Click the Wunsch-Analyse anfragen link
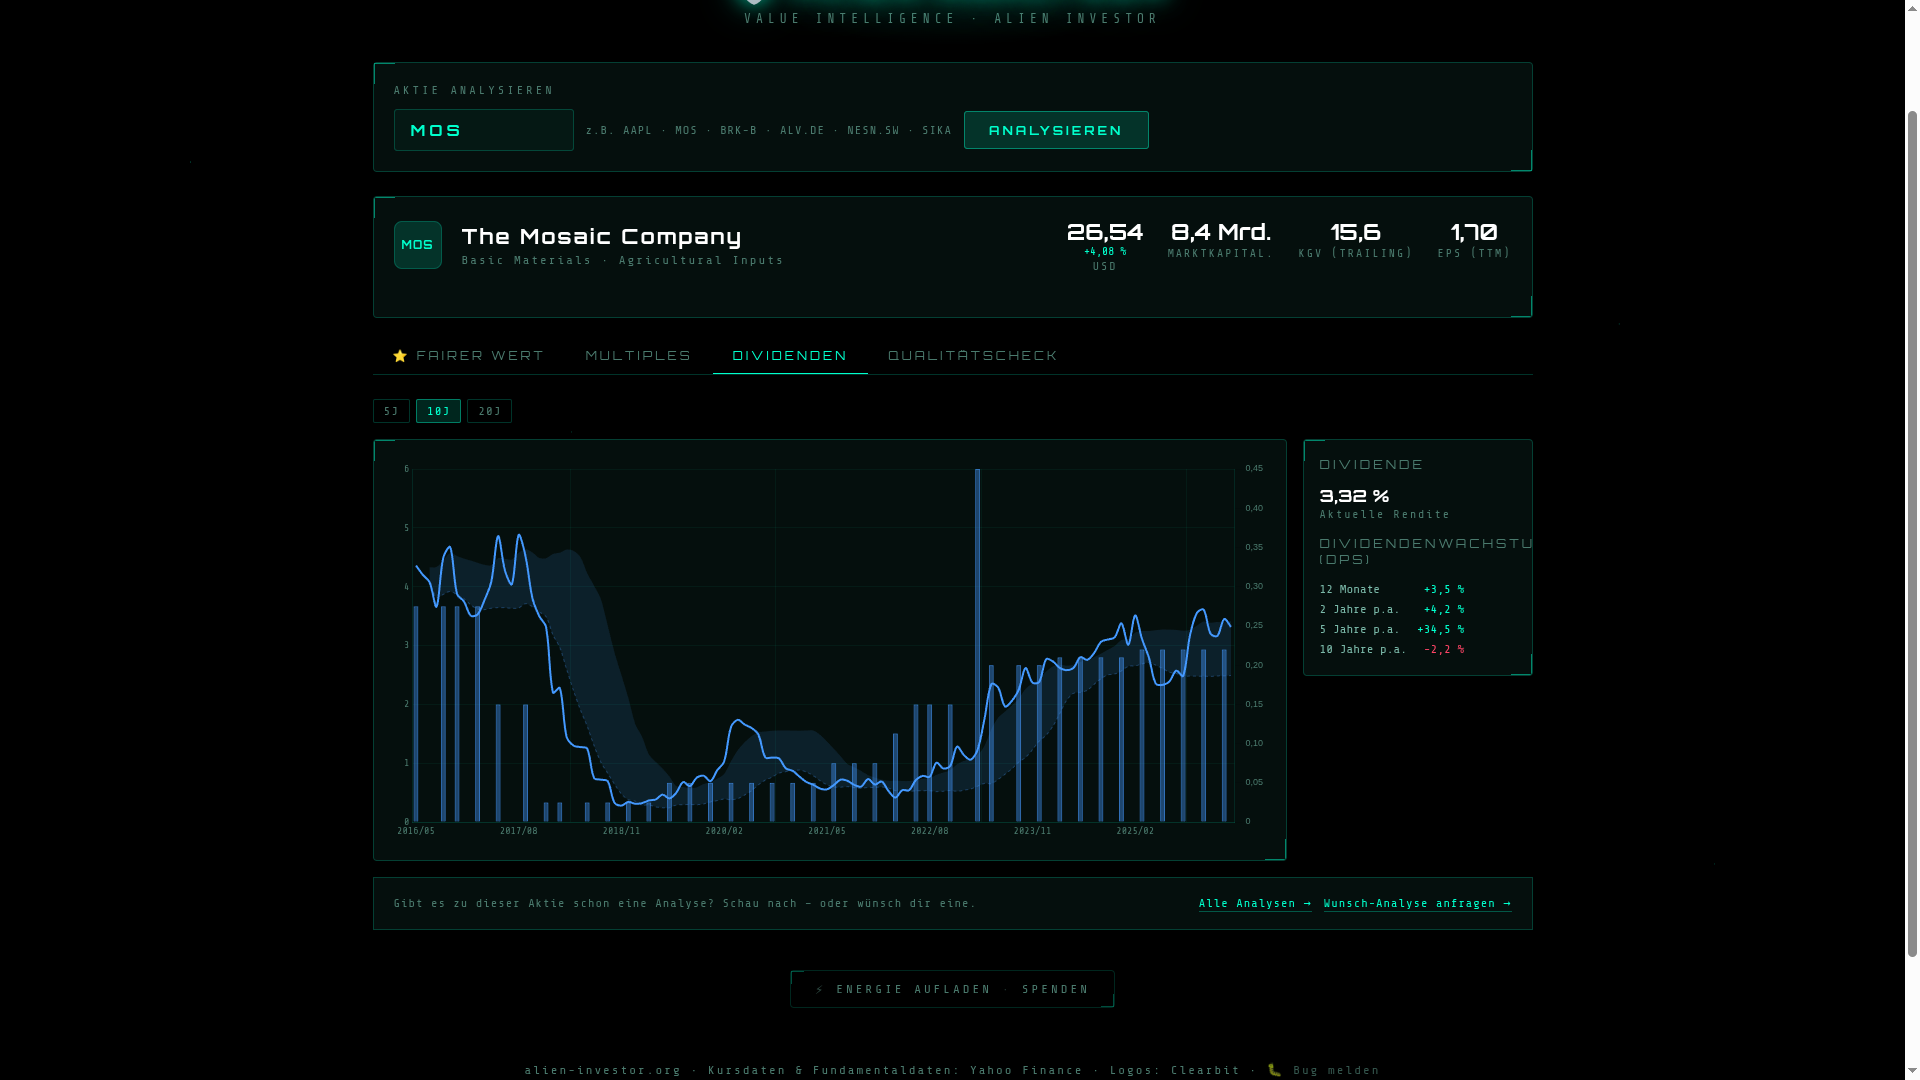Viewport: 1920px width, 1080px height. click(x=1417, y=904)
